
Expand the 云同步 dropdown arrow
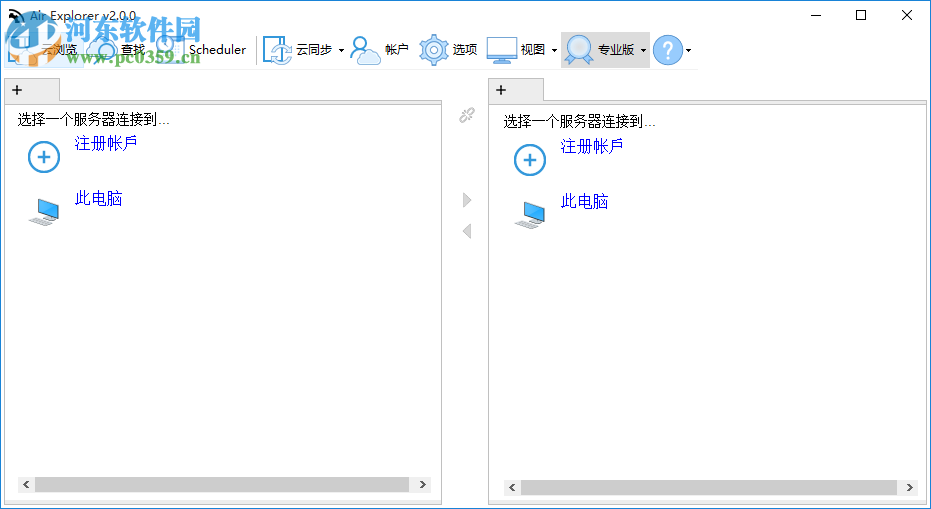pos(341,50)
